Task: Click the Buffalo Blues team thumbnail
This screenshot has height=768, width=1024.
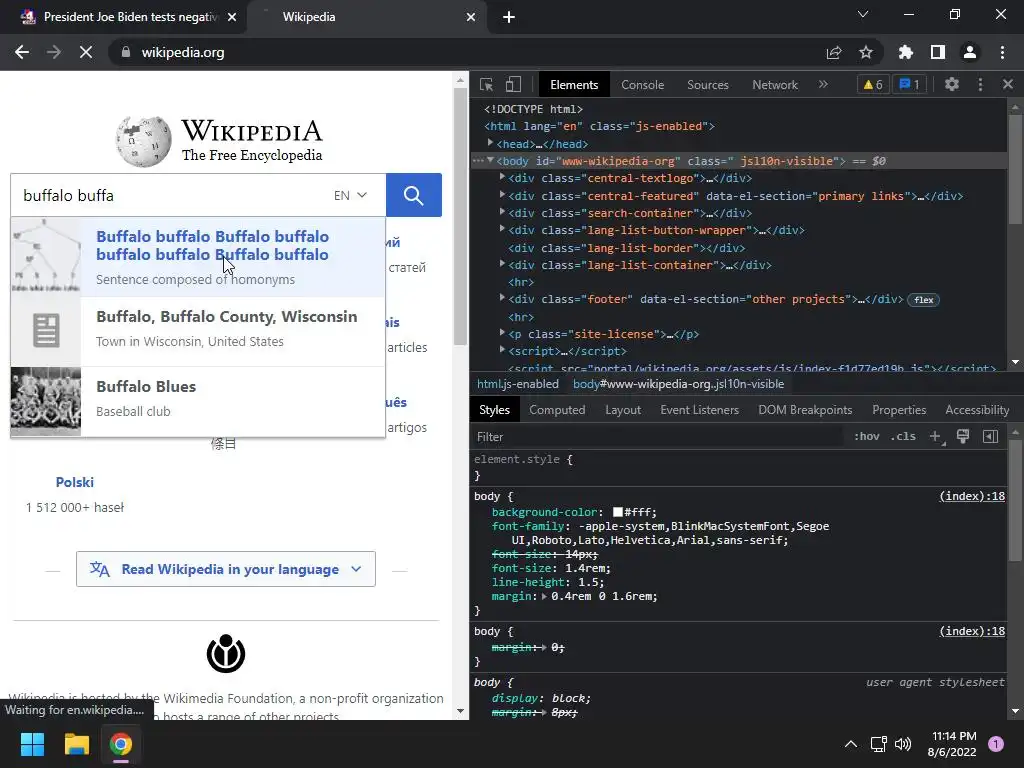Action: tap(46, 401)
